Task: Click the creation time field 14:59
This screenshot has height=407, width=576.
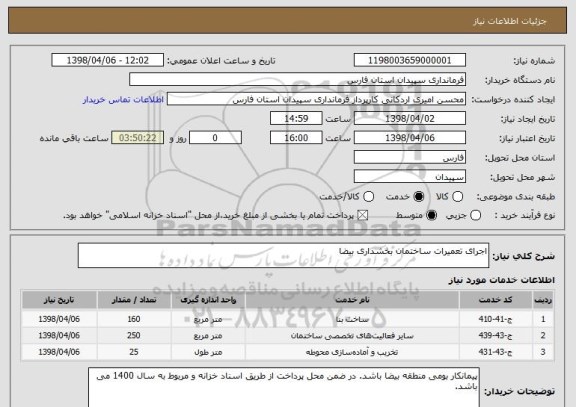Action: pyautogui.click(x=296, y=119)
